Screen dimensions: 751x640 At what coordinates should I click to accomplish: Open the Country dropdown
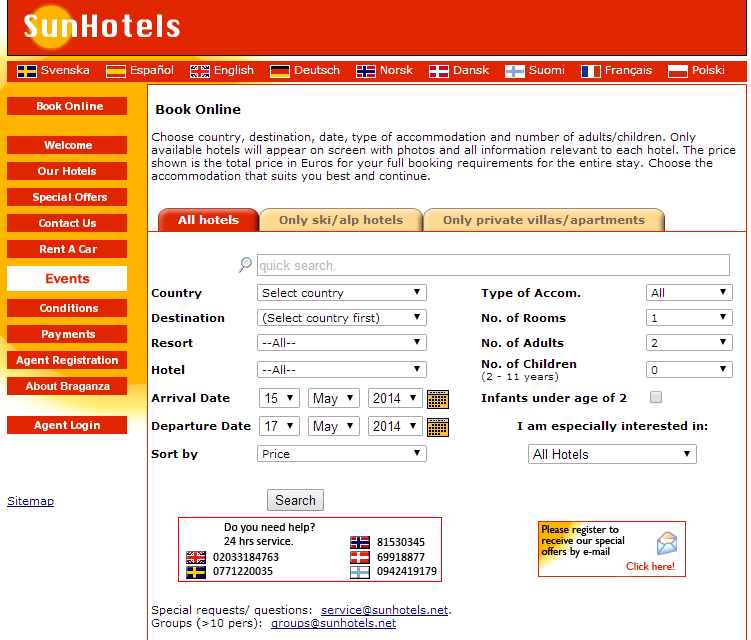341,293
